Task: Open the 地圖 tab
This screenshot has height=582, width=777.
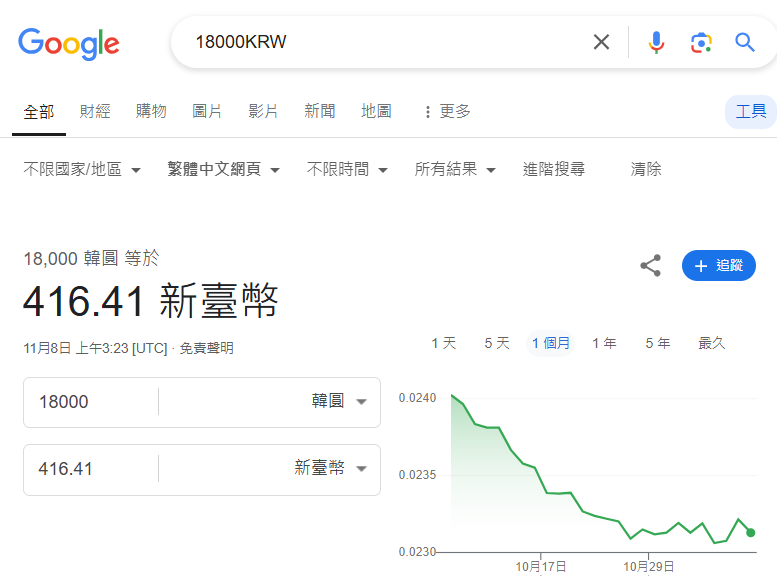Action: coord(376,111)
